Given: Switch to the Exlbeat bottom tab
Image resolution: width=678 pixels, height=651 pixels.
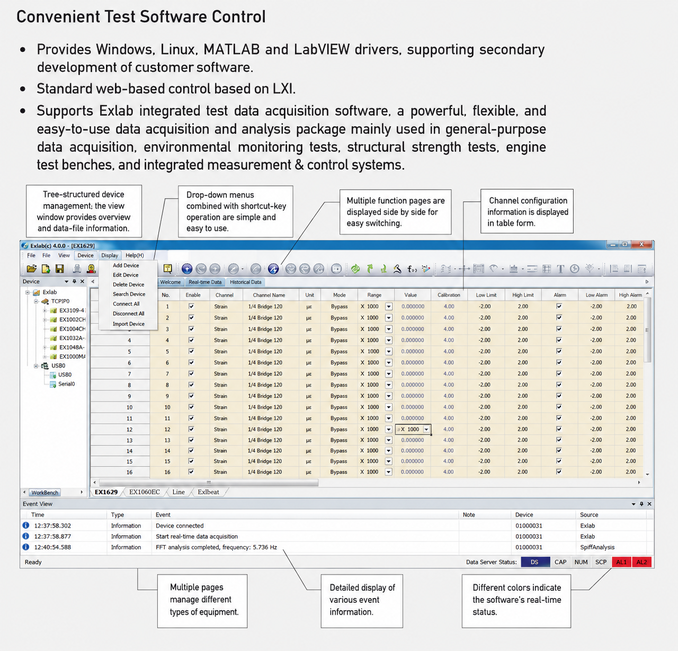Looking at the screenshot, I should point(208,492).
